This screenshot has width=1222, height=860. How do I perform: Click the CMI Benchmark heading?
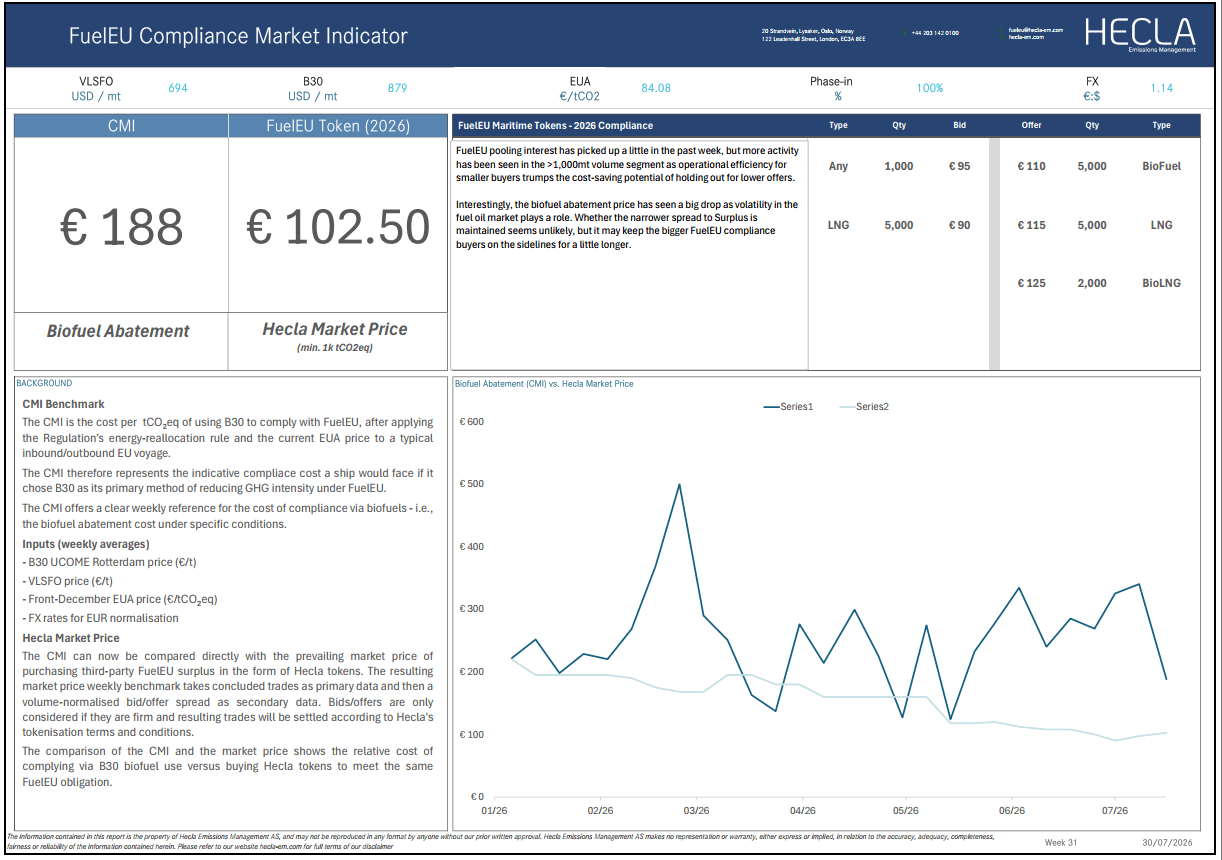pyautogui.click(x=63, y=404)
